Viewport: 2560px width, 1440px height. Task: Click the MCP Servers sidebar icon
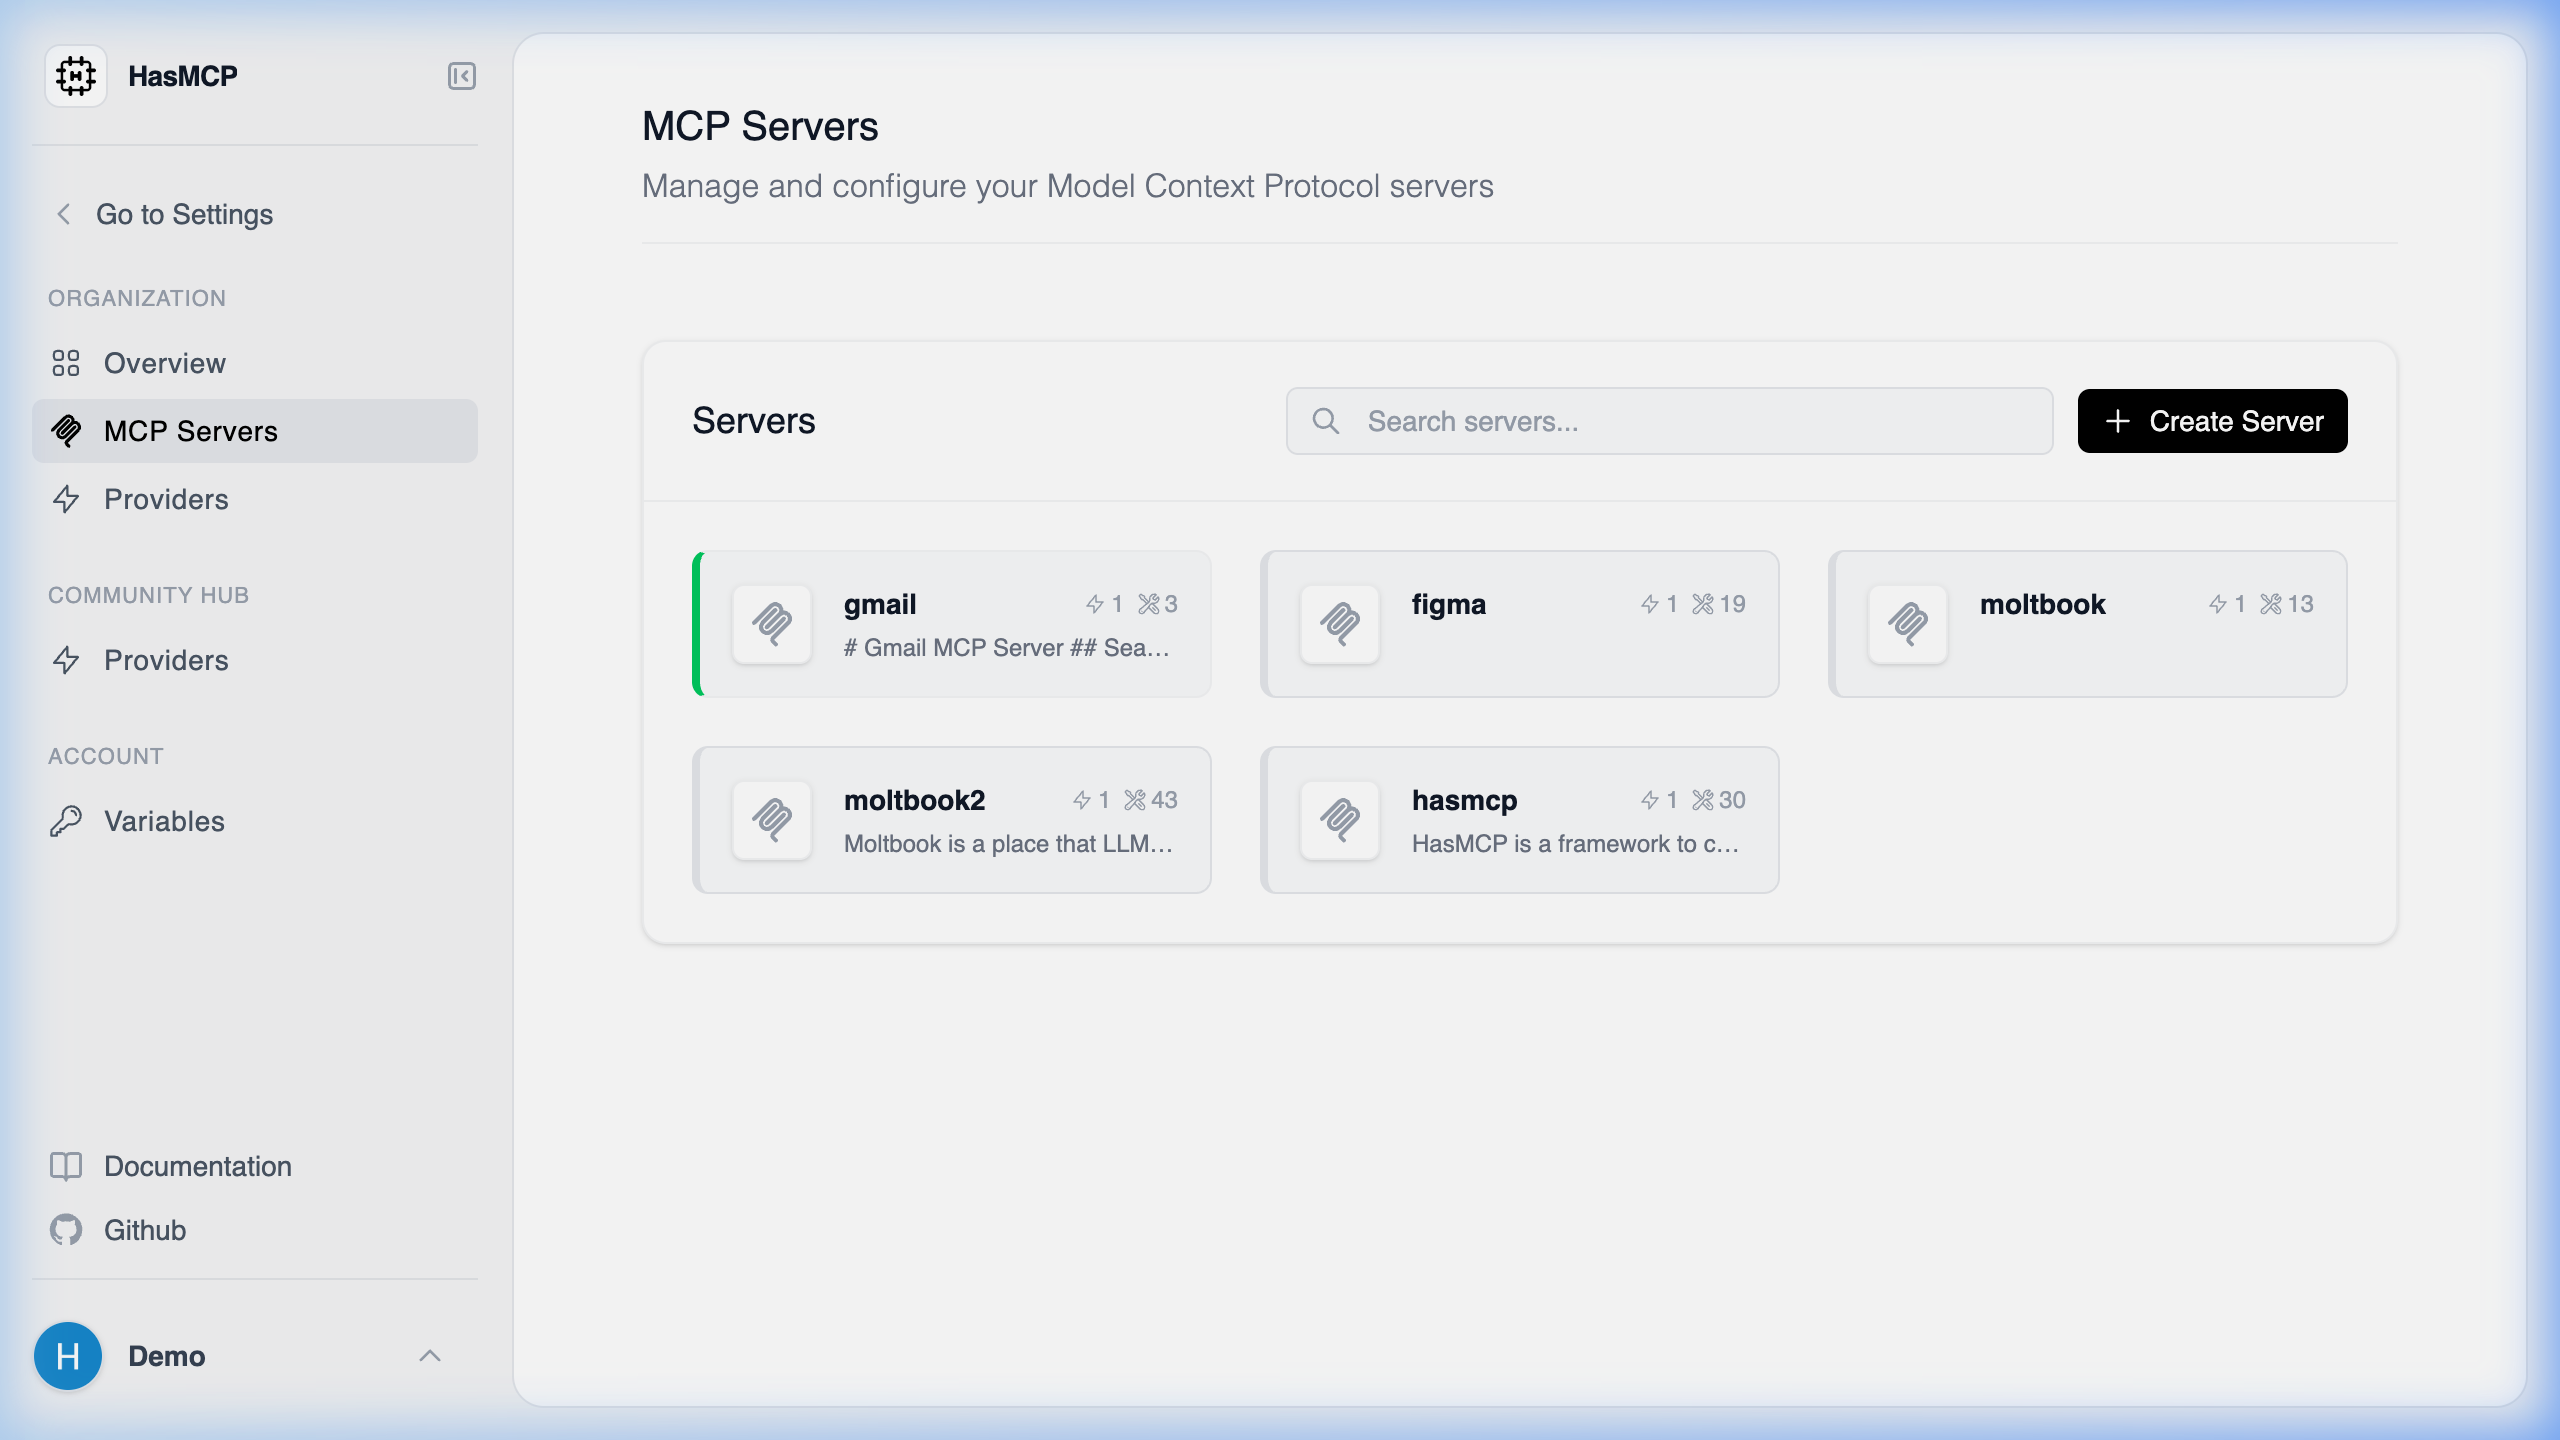[67, 431]
